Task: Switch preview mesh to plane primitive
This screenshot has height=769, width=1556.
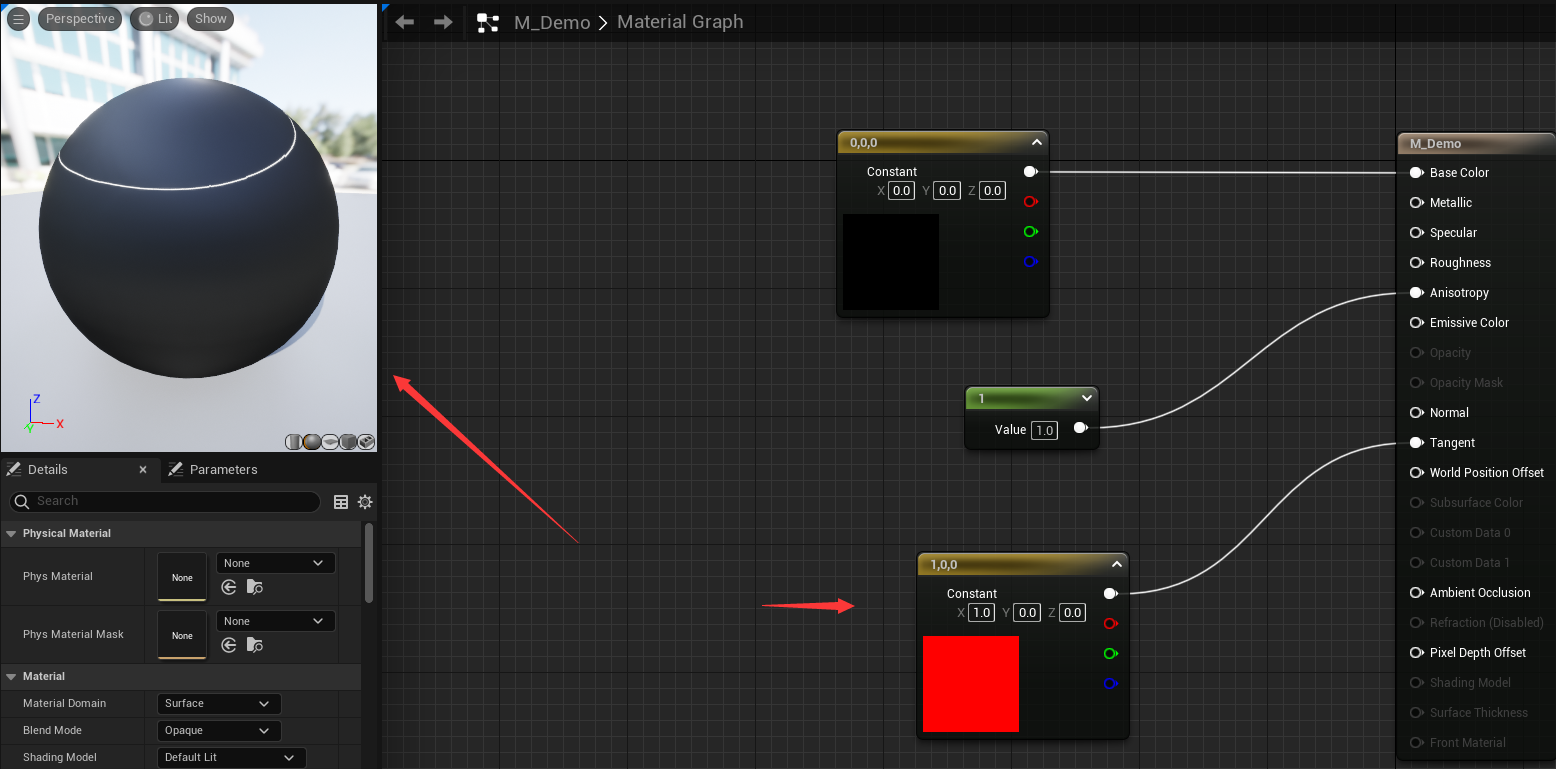Action: coord(330,442)
